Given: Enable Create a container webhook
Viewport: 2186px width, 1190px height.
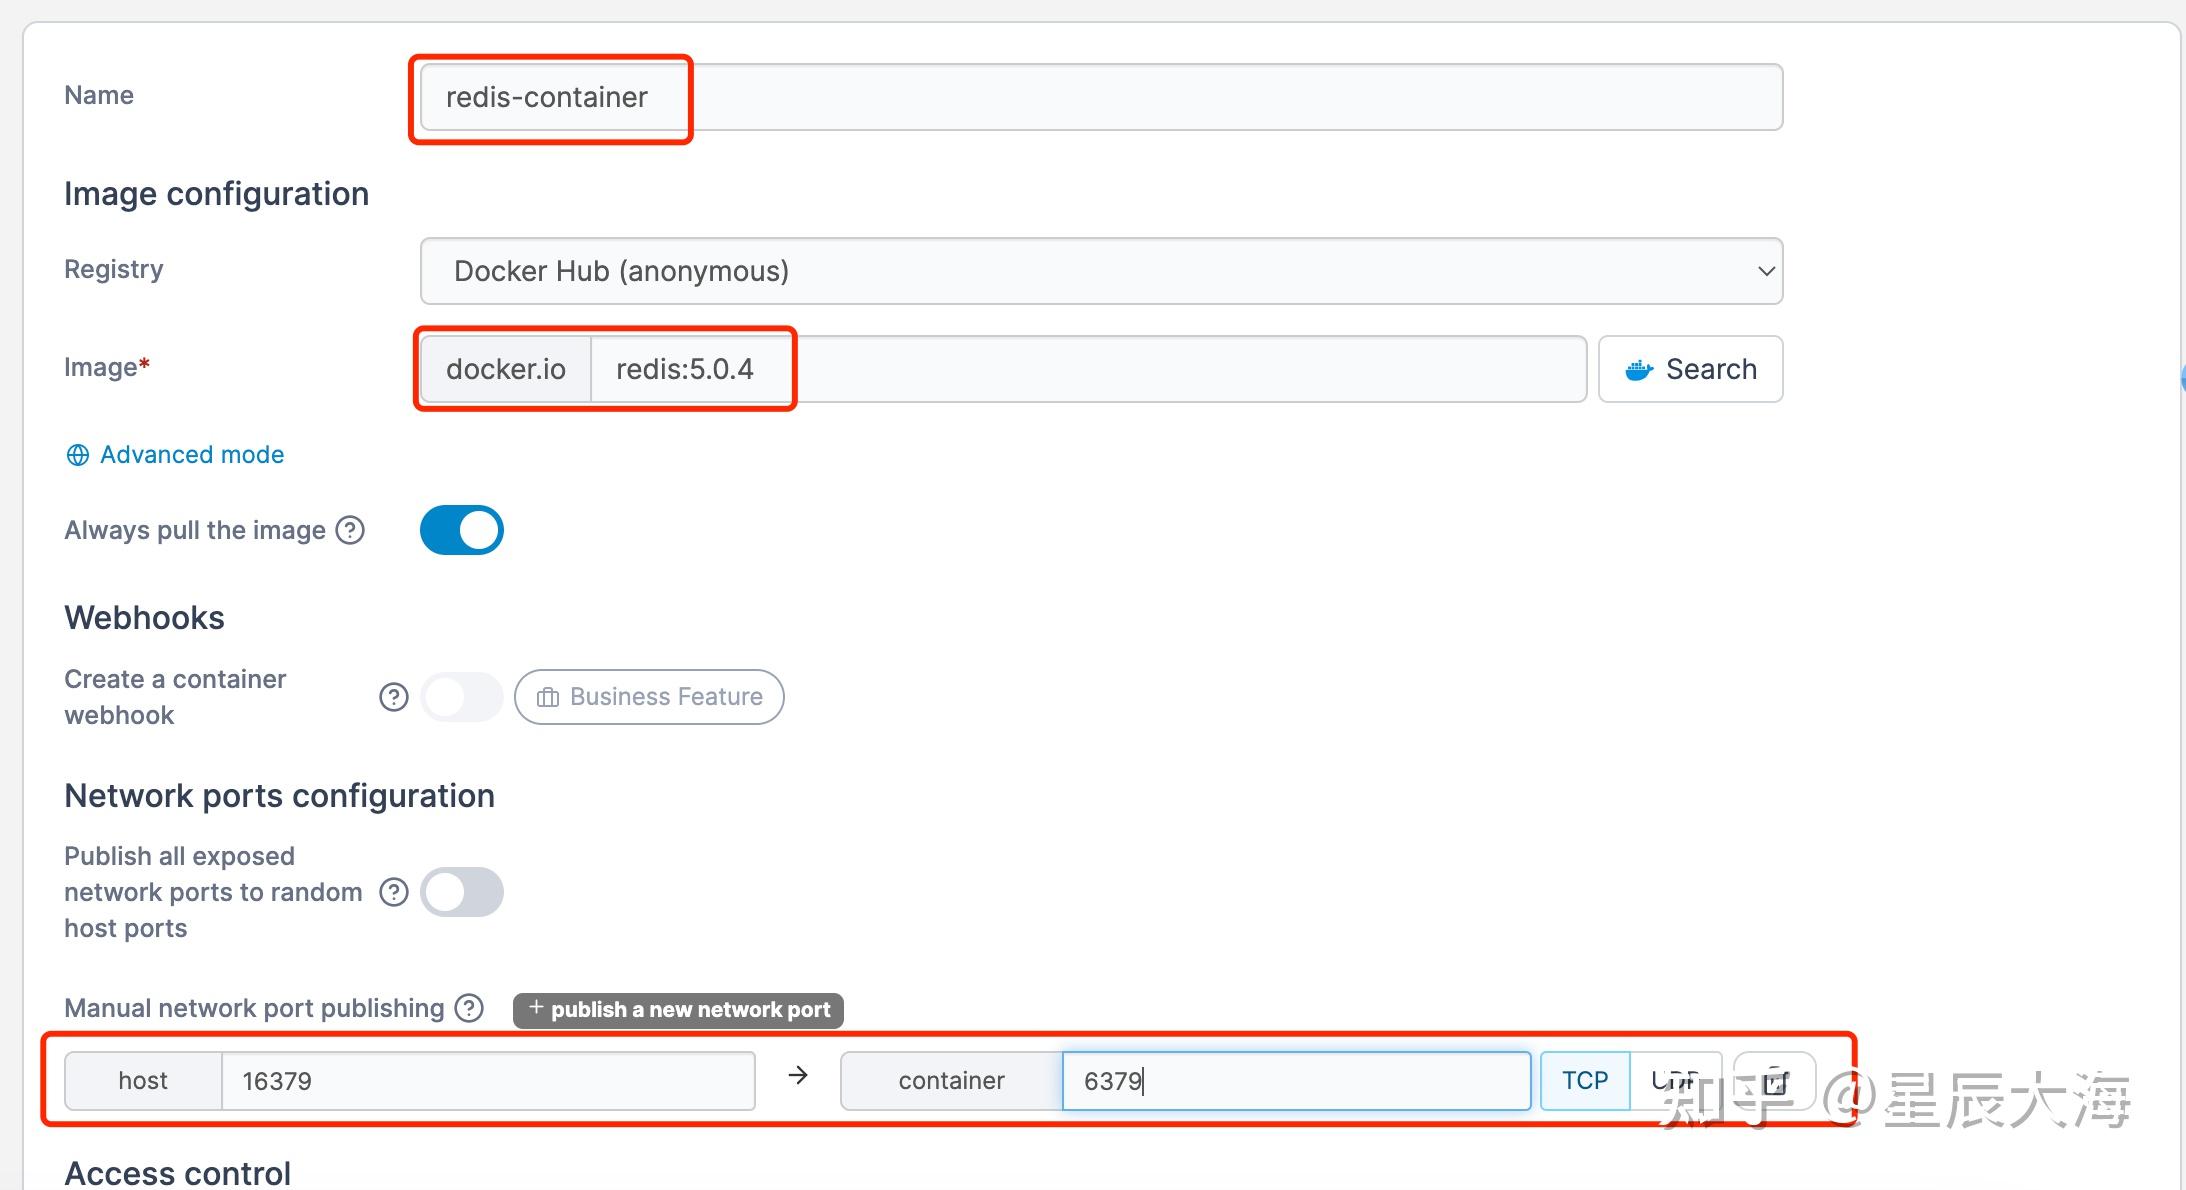Looking at the screenshot, I should [461, 696].
